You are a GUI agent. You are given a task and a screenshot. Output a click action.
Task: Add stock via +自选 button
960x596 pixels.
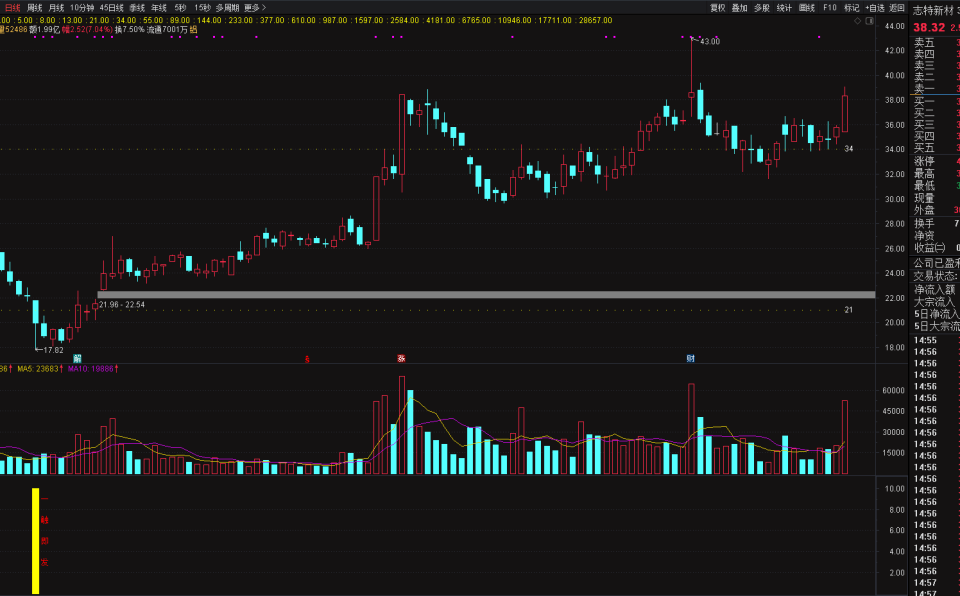point(875,8)
